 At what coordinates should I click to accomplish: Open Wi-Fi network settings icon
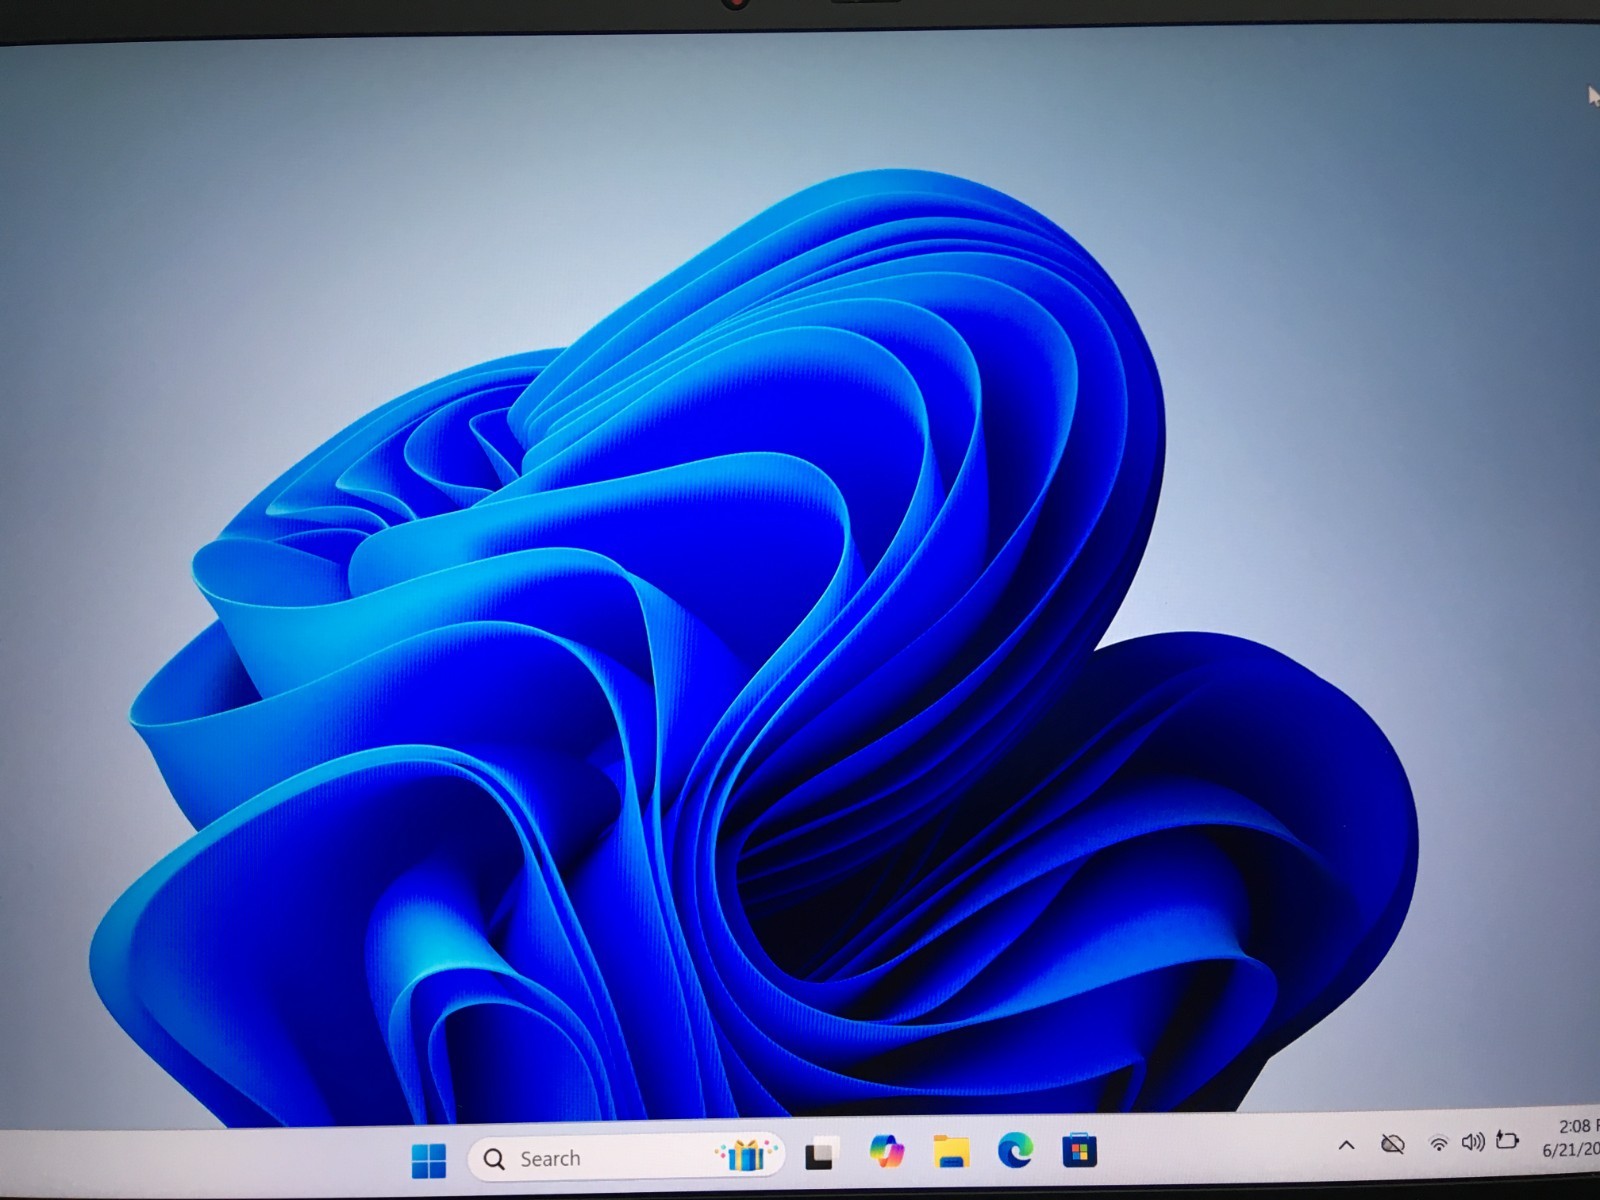click(1438, 1143)
